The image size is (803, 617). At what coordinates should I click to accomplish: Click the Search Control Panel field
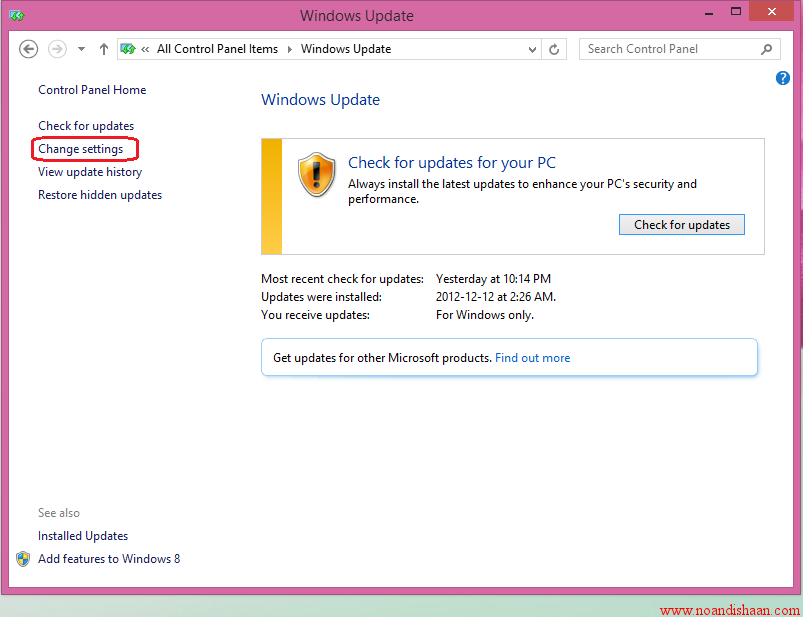pos(680,49)
